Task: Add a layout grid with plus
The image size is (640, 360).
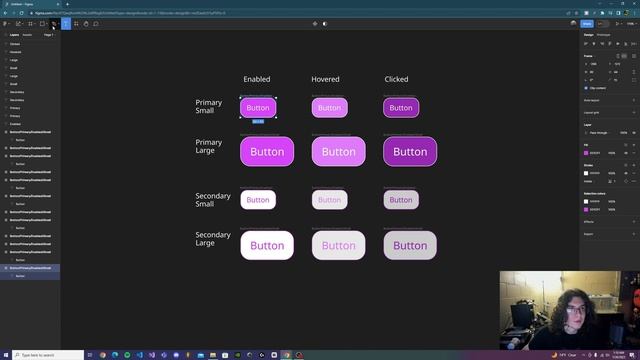Action: 634,113
